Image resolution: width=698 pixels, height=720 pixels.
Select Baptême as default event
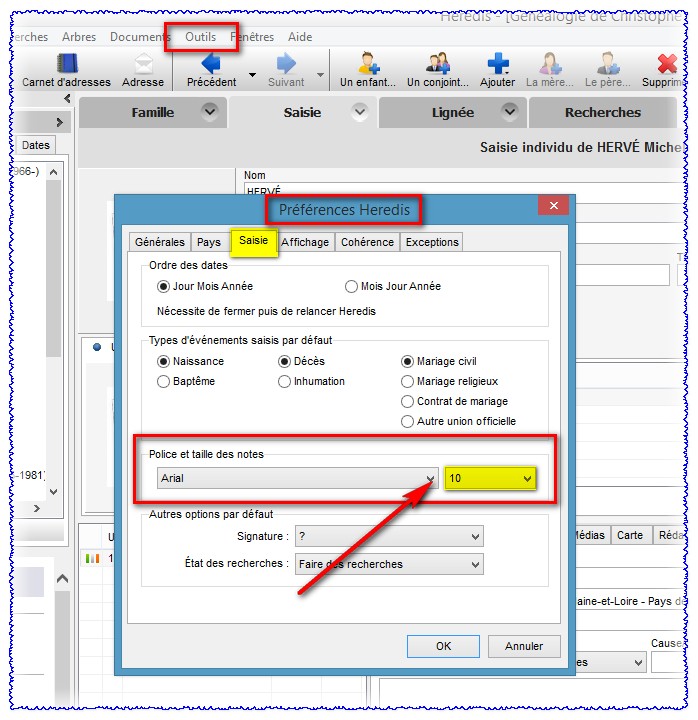point(163,382)
